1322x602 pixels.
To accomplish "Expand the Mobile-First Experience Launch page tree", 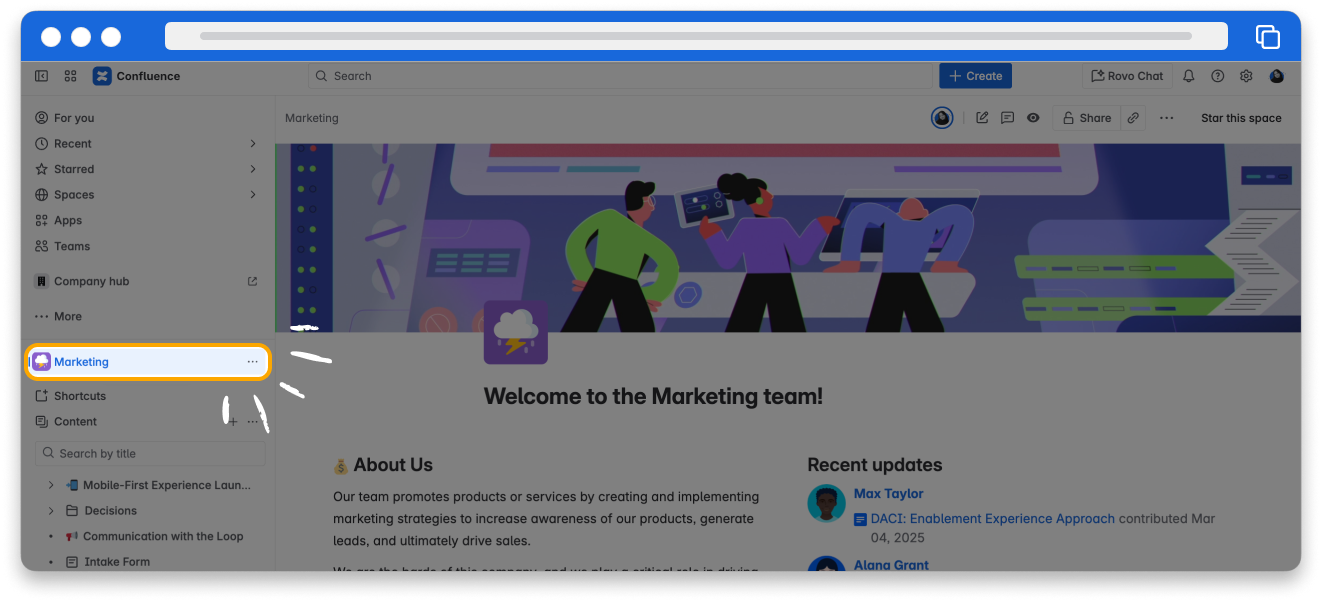I will coord(51,485).
